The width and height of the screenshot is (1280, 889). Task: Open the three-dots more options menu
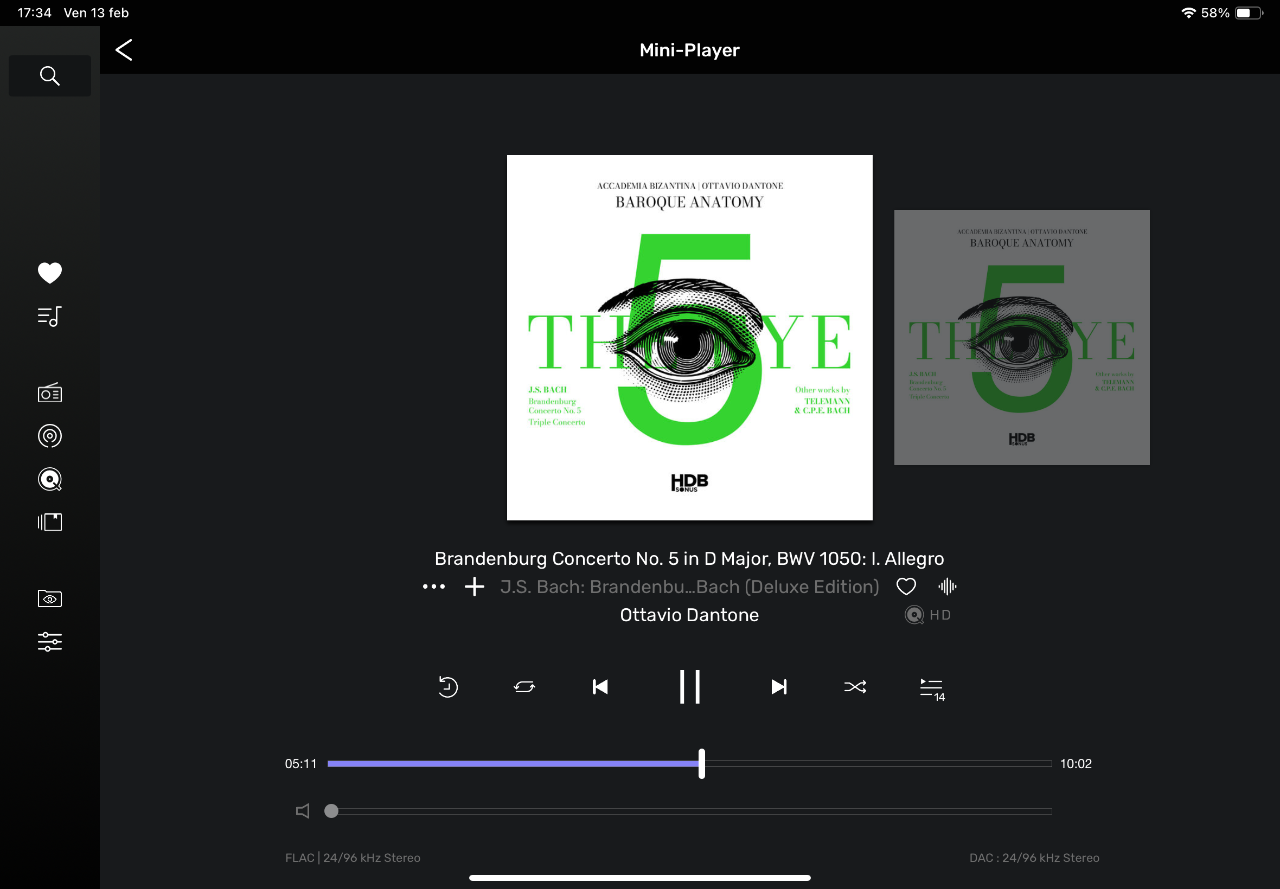click(x=434, y=587)
